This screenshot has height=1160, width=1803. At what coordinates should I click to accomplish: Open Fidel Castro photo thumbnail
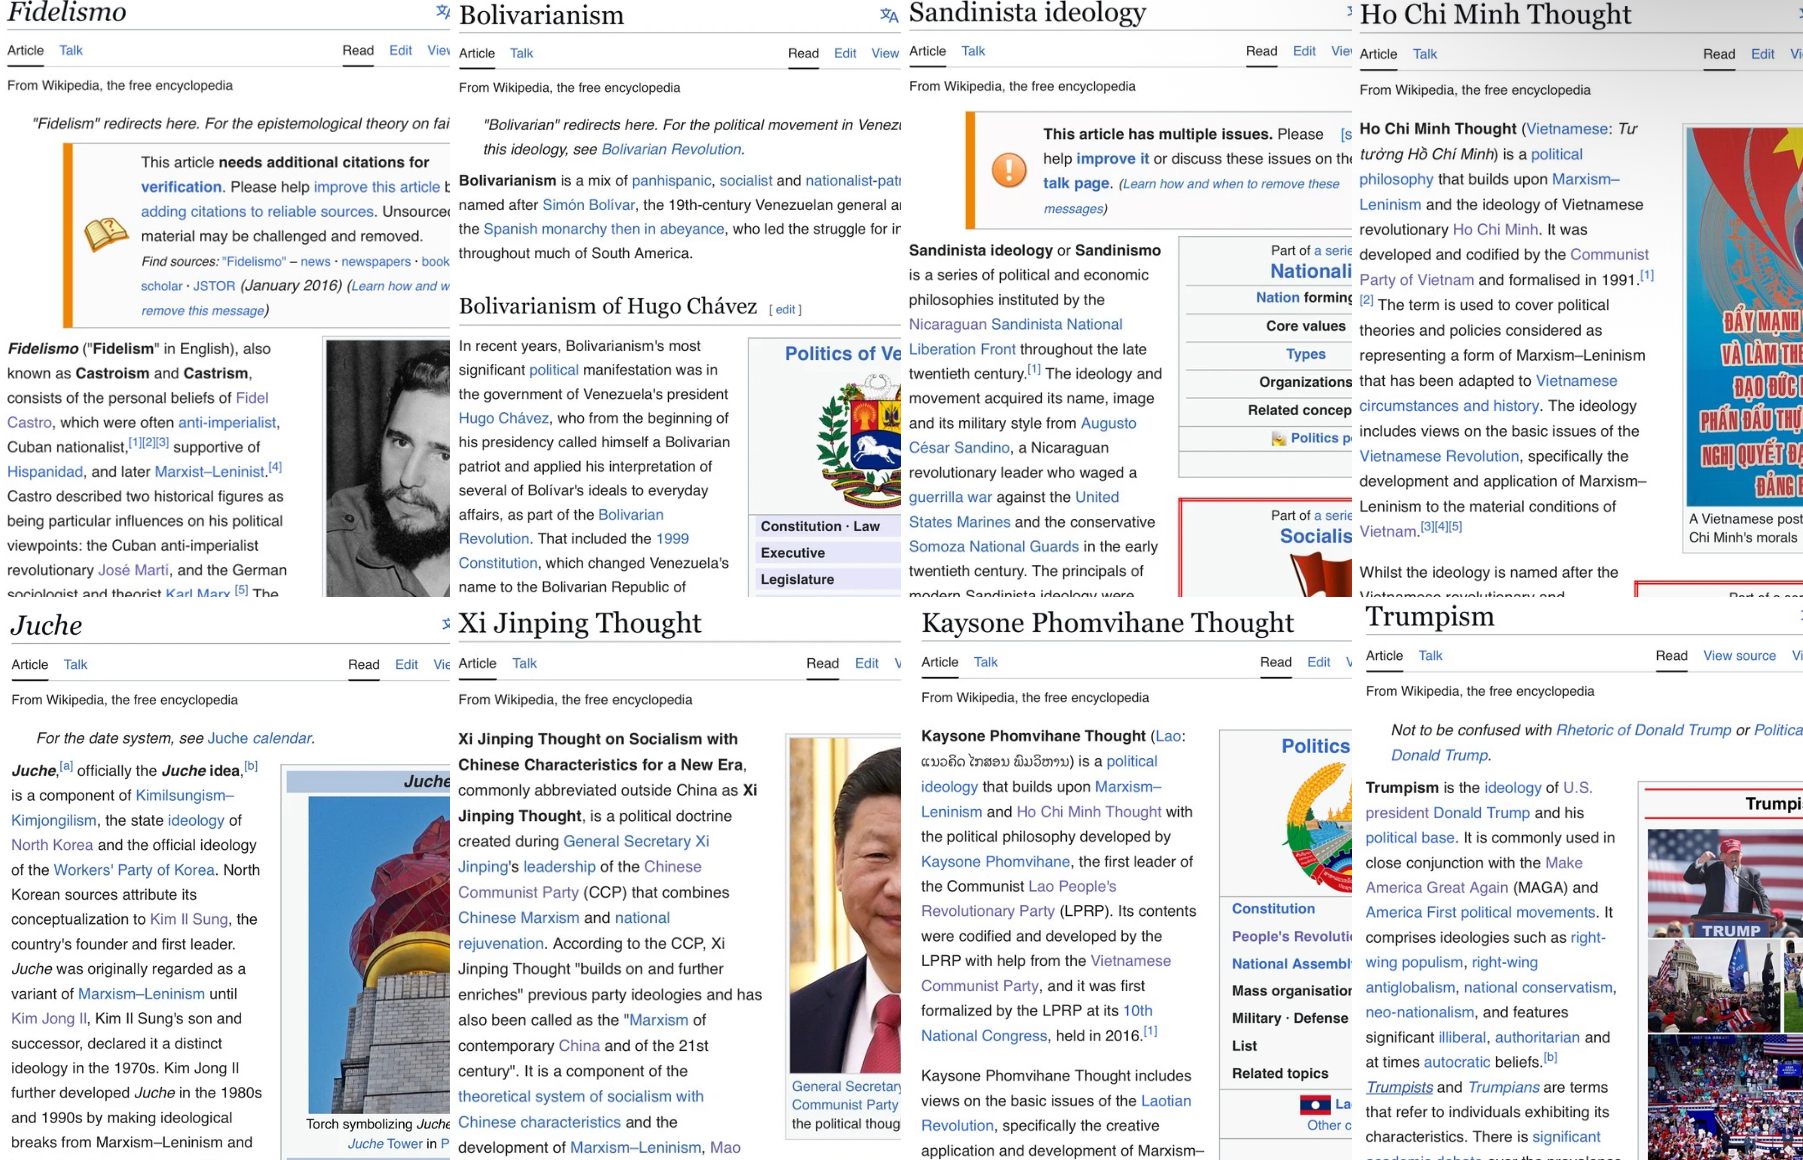click(x=387, y=468)
